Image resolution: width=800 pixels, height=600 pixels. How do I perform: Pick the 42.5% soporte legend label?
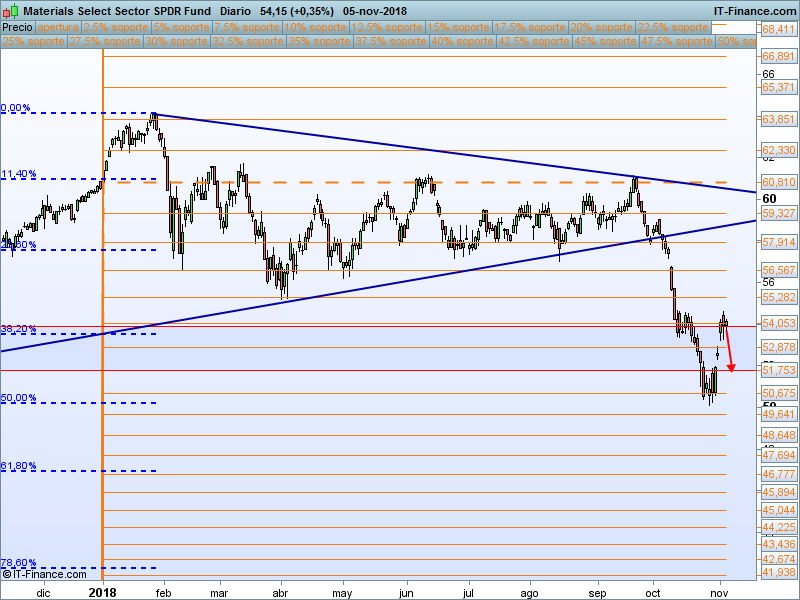[x=534, y=41]
